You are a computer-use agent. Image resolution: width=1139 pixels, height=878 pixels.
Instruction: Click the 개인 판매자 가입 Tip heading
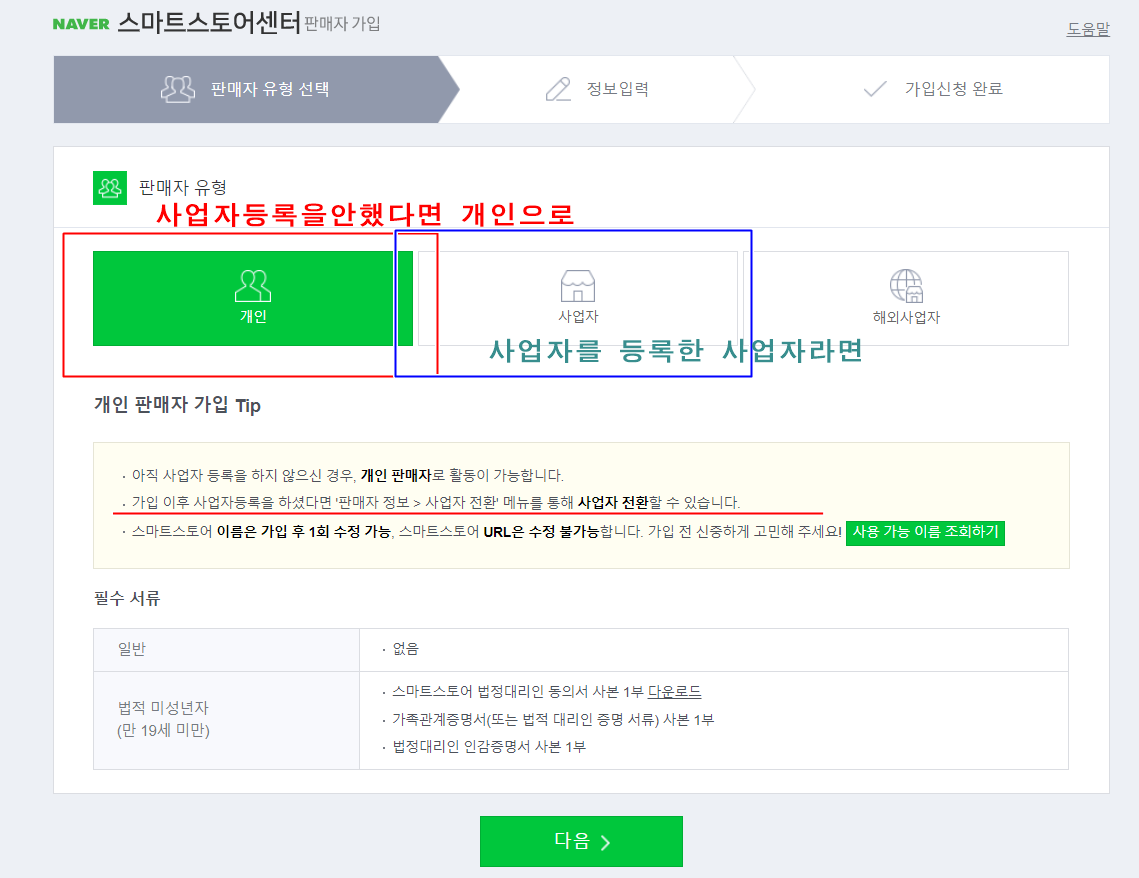177,405
